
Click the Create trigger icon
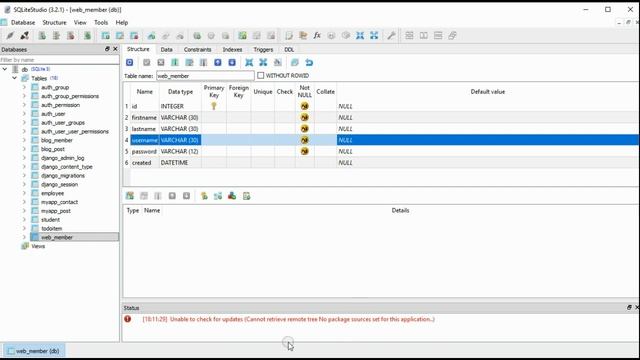pos(197,36)
